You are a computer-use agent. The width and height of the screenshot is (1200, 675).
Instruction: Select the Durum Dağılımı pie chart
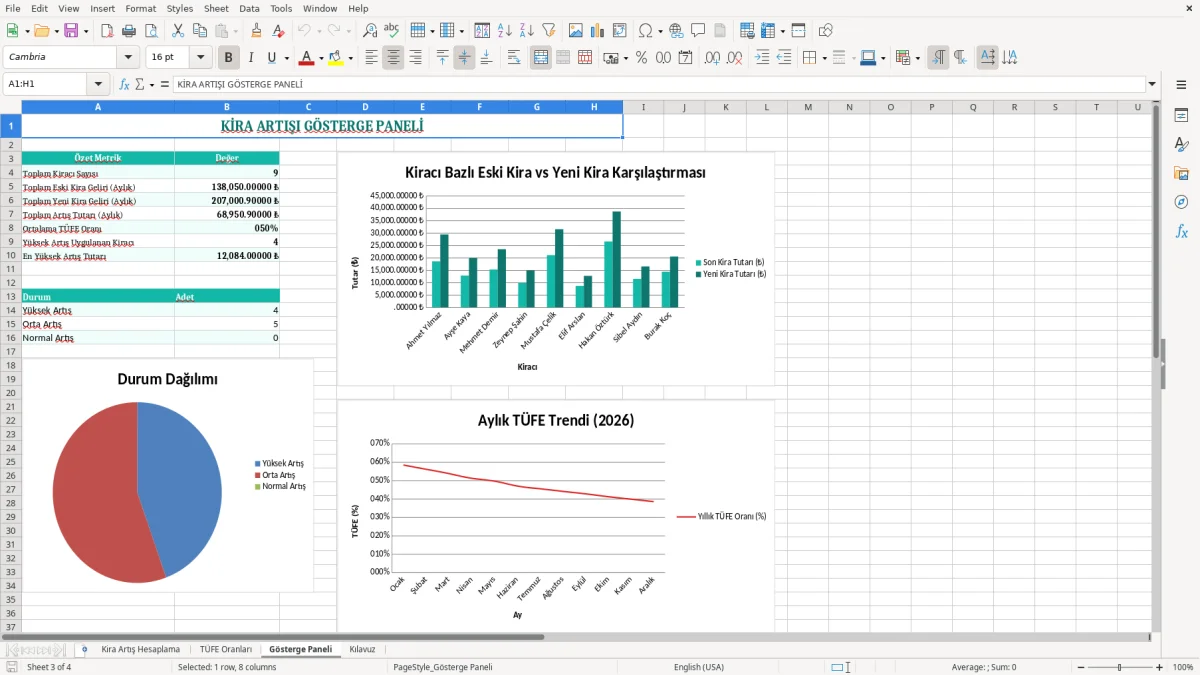click(167, 476)
